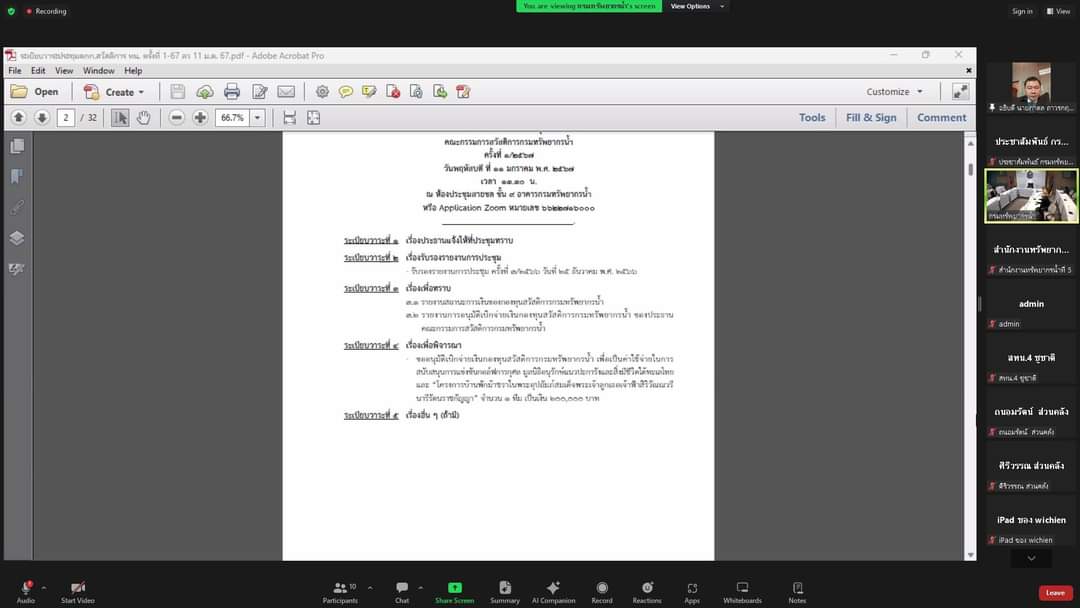Click the scrolling mode page icon

click(289, 118)
